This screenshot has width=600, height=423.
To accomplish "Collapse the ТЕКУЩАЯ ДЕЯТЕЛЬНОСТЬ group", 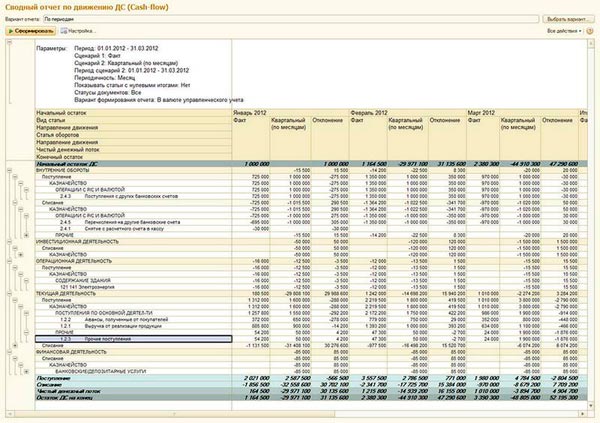I will point(11,293).
